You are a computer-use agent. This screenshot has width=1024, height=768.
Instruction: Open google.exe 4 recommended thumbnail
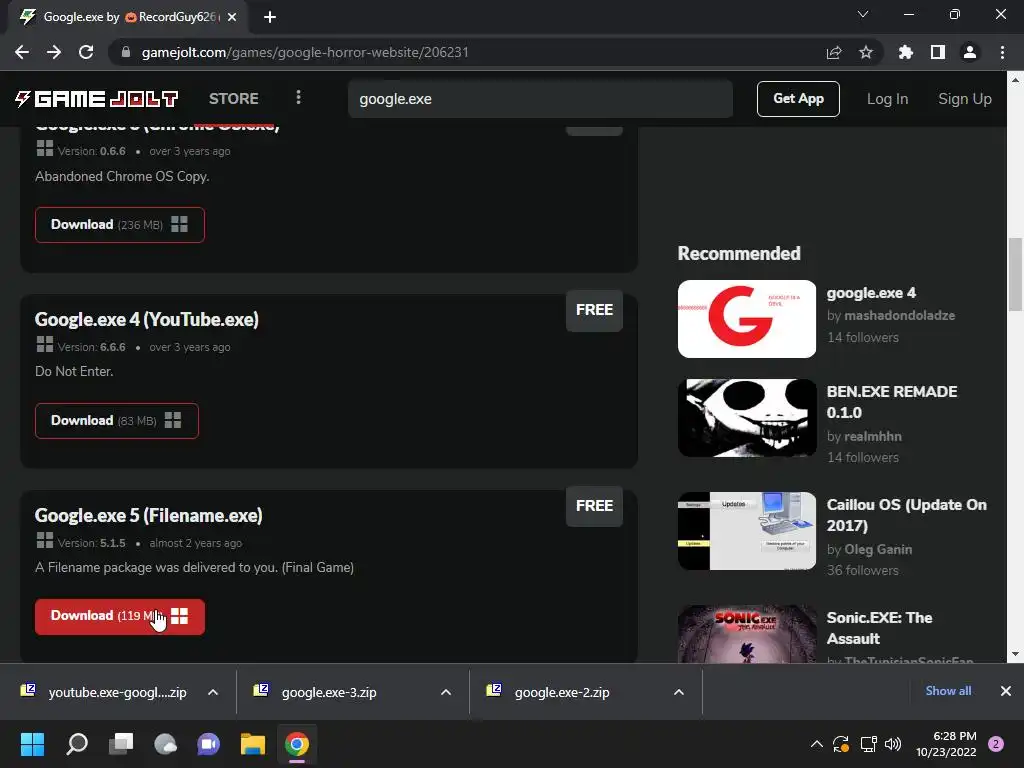[747, 319]
